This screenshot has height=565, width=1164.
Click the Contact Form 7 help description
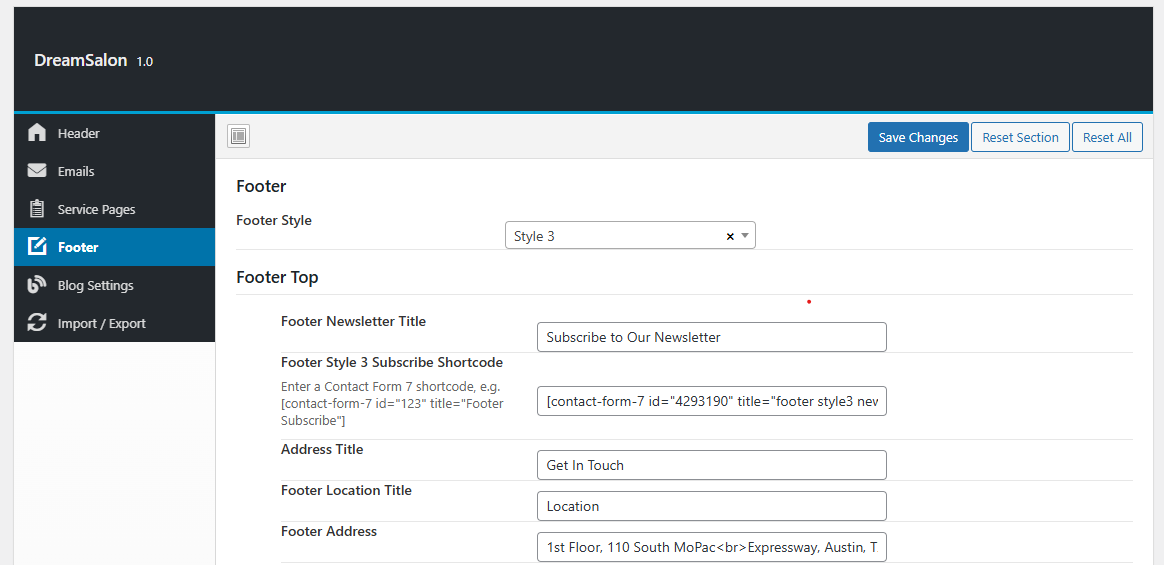[x=393, y=404]
